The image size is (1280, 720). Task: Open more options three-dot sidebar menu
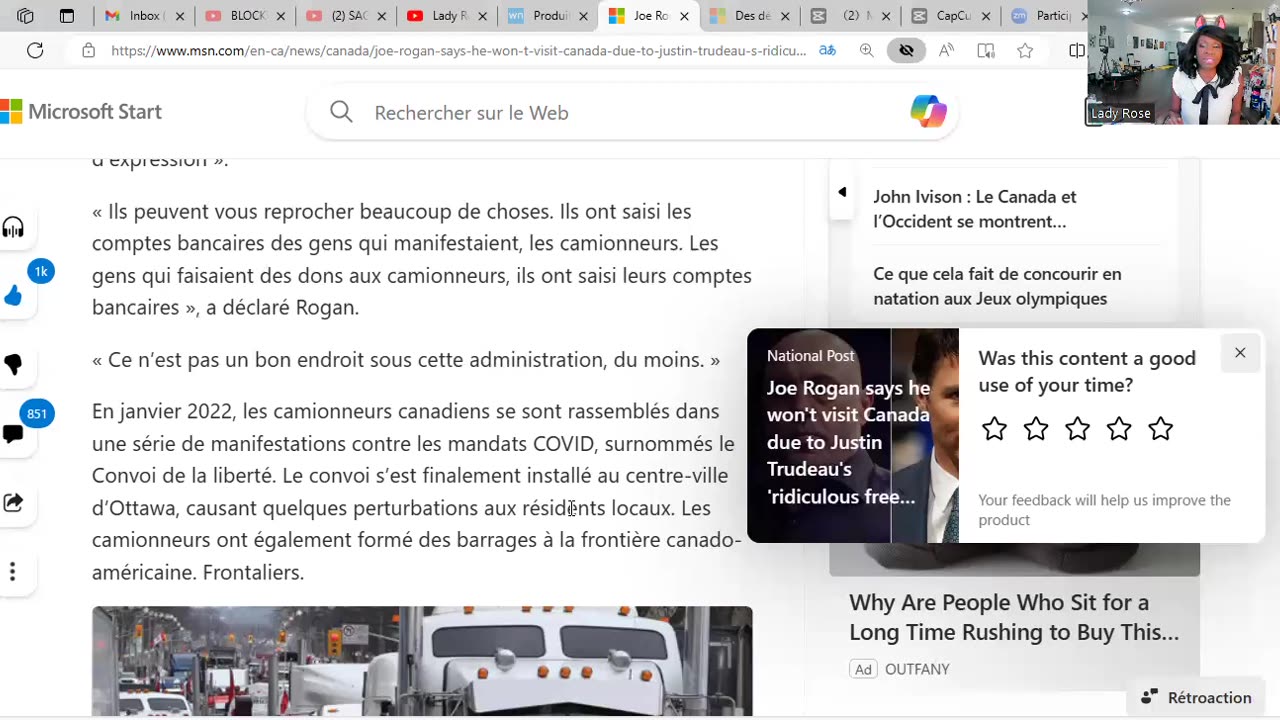13,572
